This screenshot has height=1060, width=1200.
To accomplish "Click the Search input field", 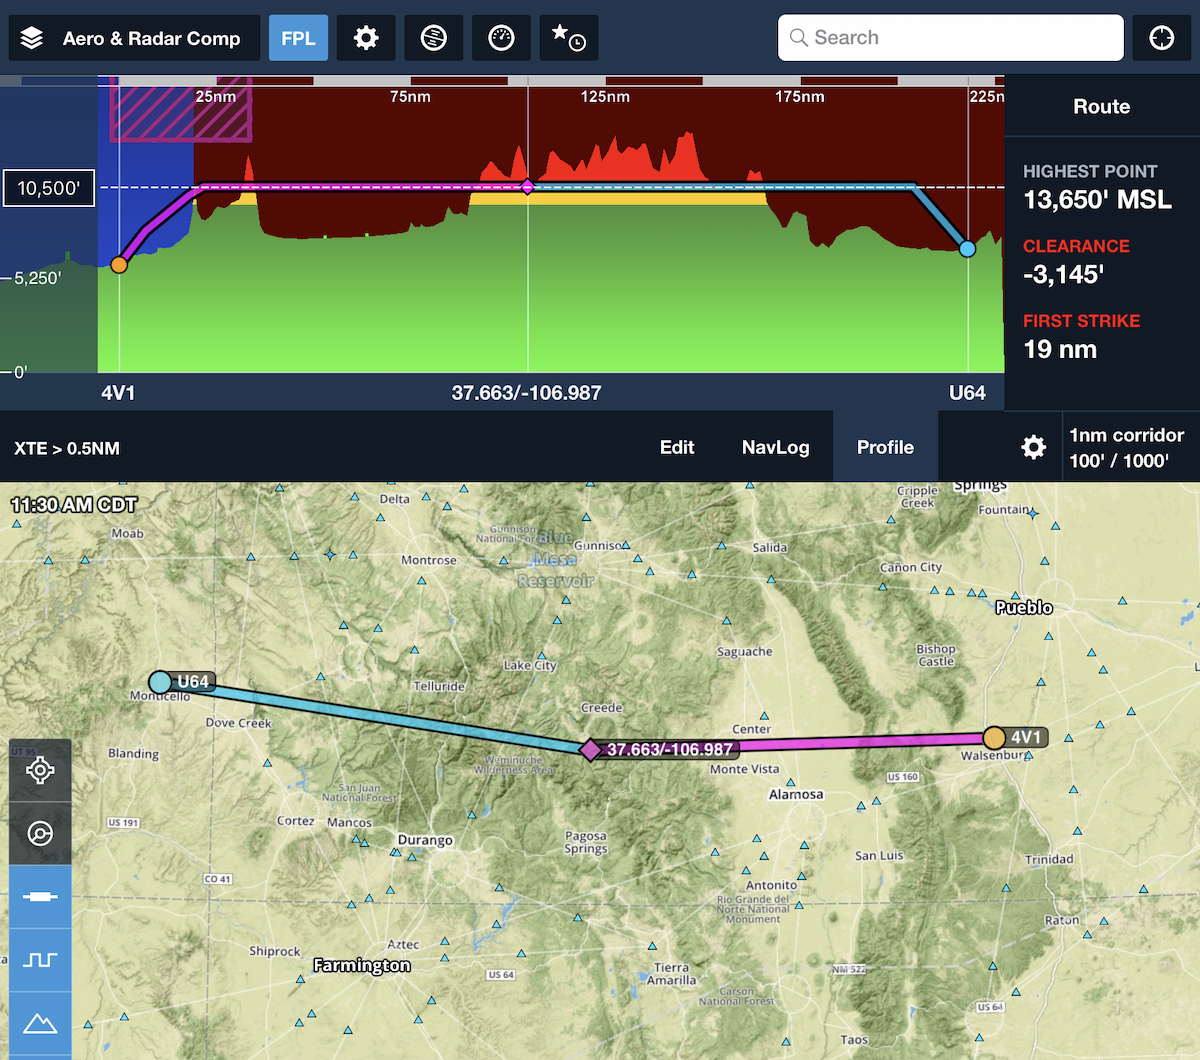I will click(950, 38).
